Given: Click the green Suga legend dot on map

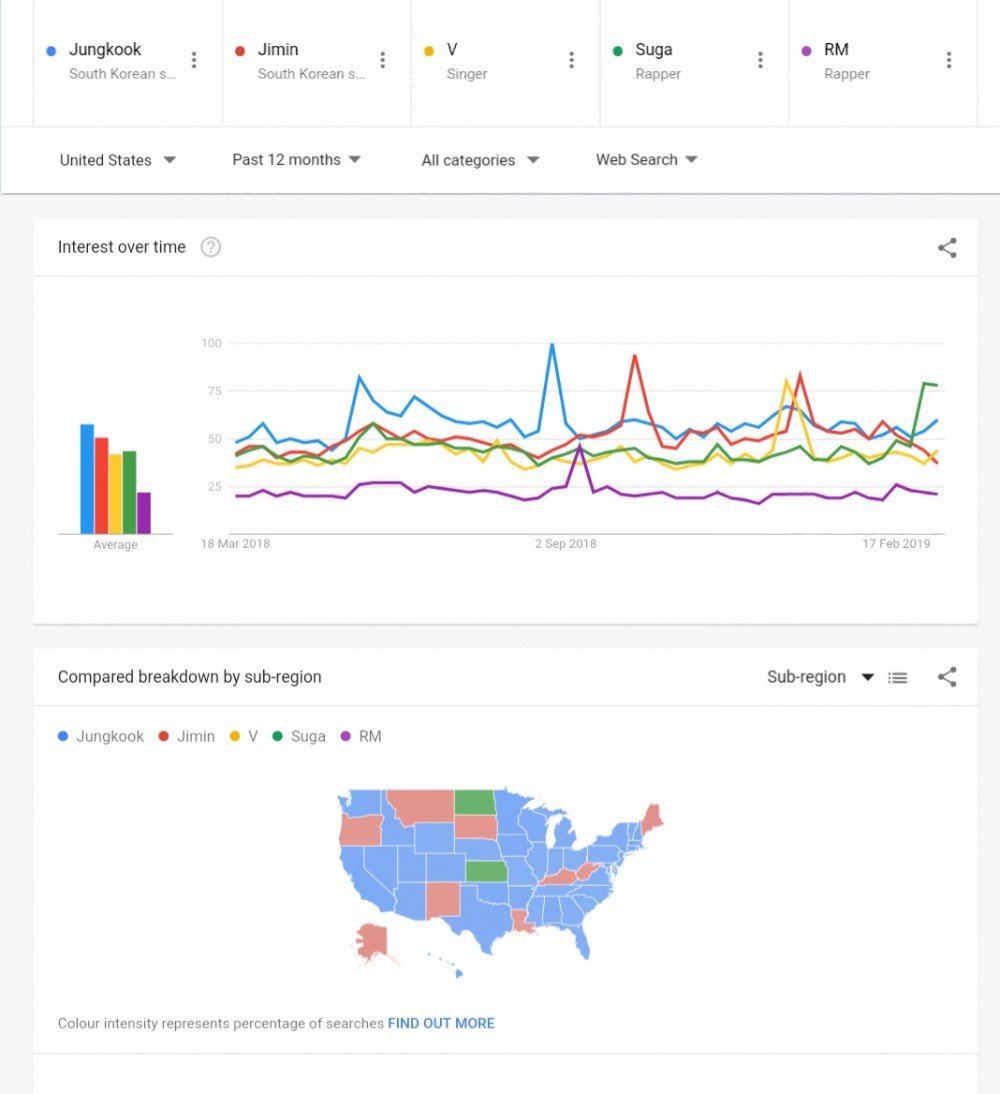Looking at the screenshot, I should click(x=277, y=736).
